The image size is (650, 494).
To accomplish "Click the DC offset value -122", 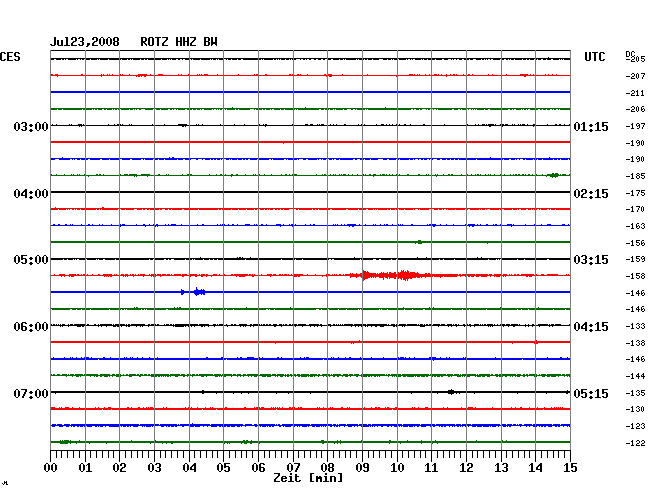I will 635,443.
